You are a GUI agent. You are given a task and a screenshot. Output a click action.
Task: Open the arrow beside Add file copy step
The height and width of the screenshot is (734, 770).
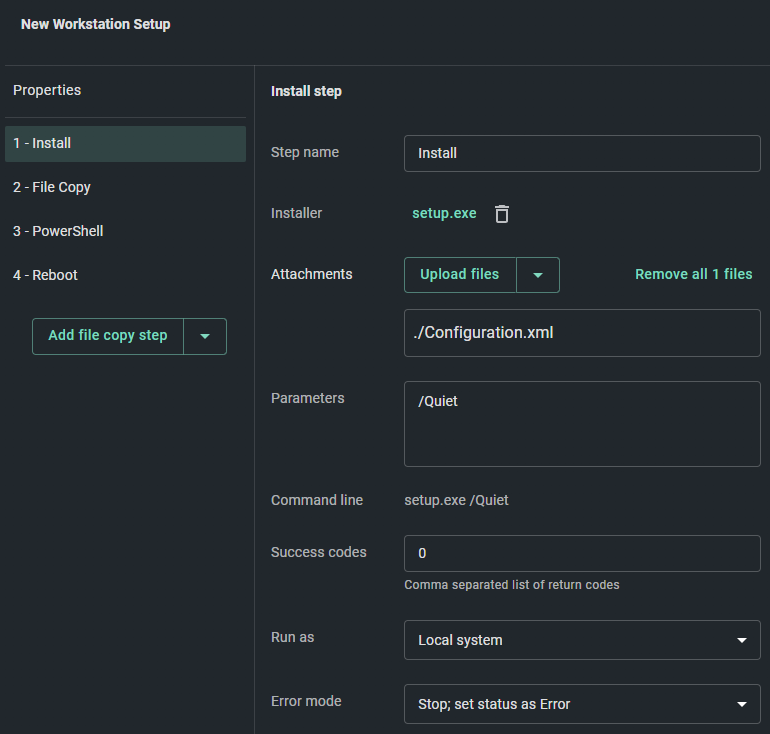pyautogui.click(x=205, y=336)
